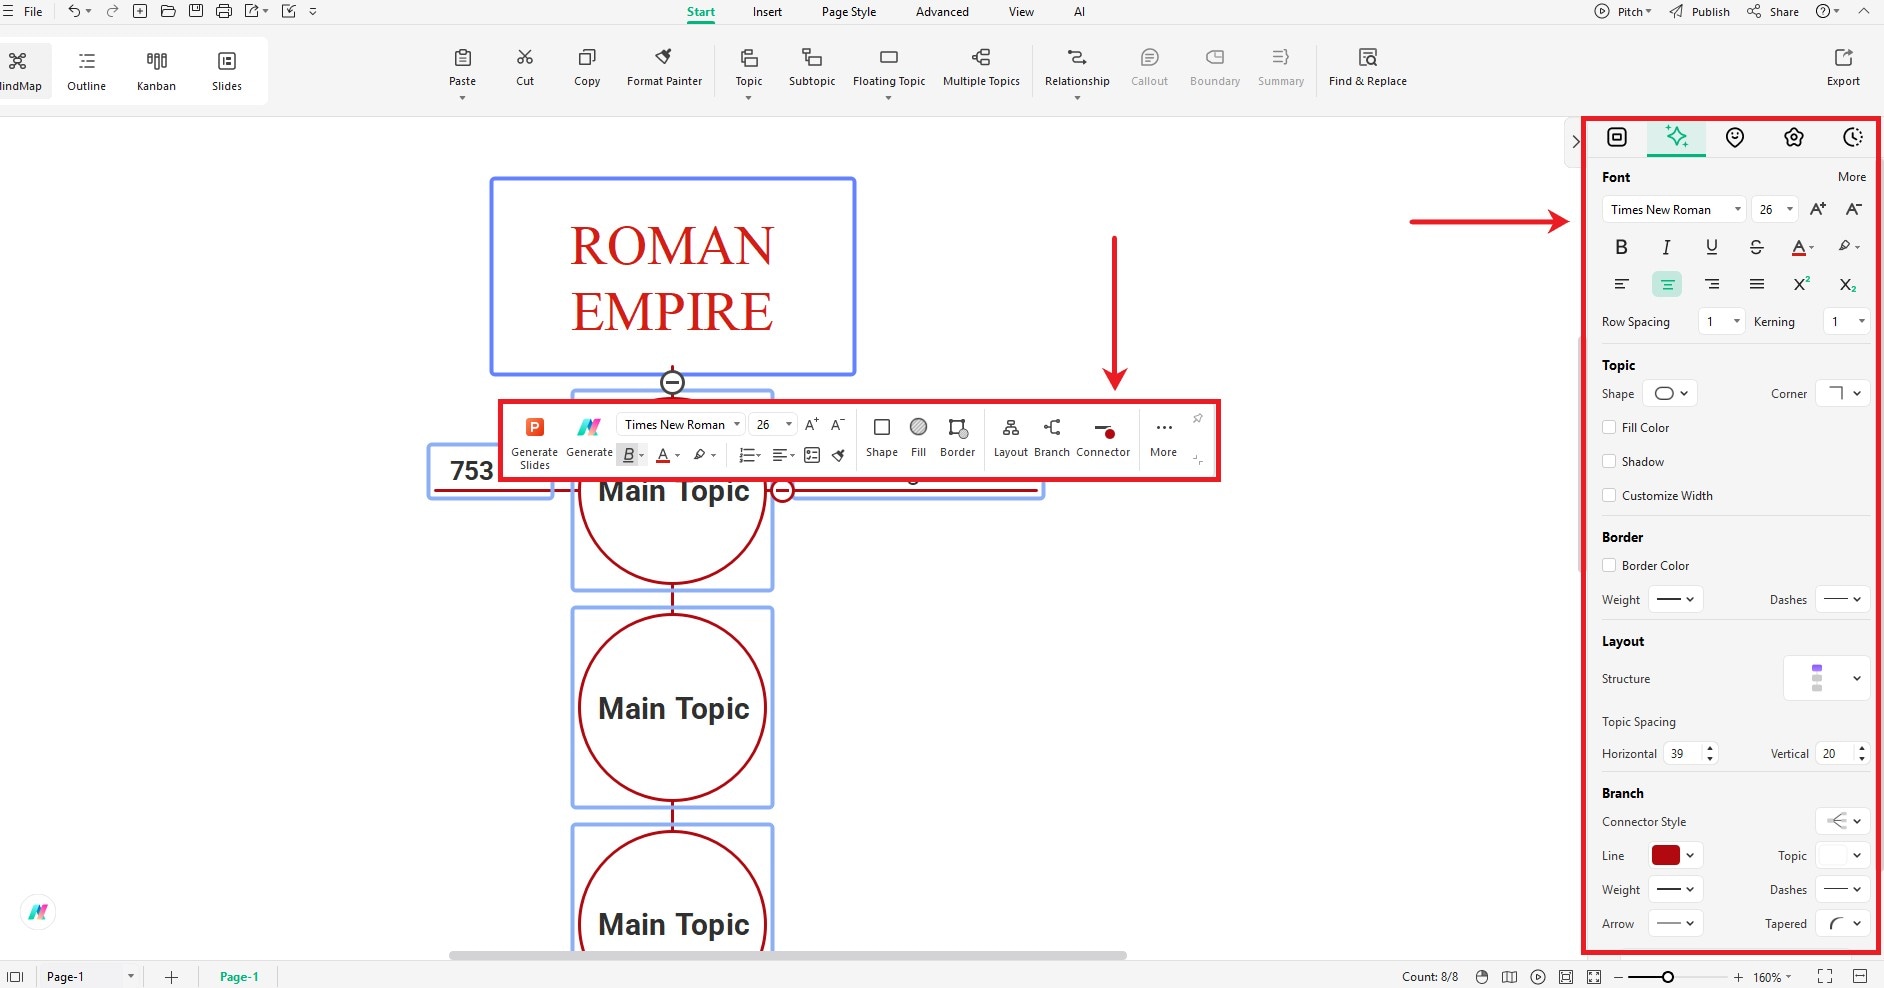The height and width of the screenshot is (988, 1884).
Task: Open the Connector Style dropdown
Action: 1843,821
